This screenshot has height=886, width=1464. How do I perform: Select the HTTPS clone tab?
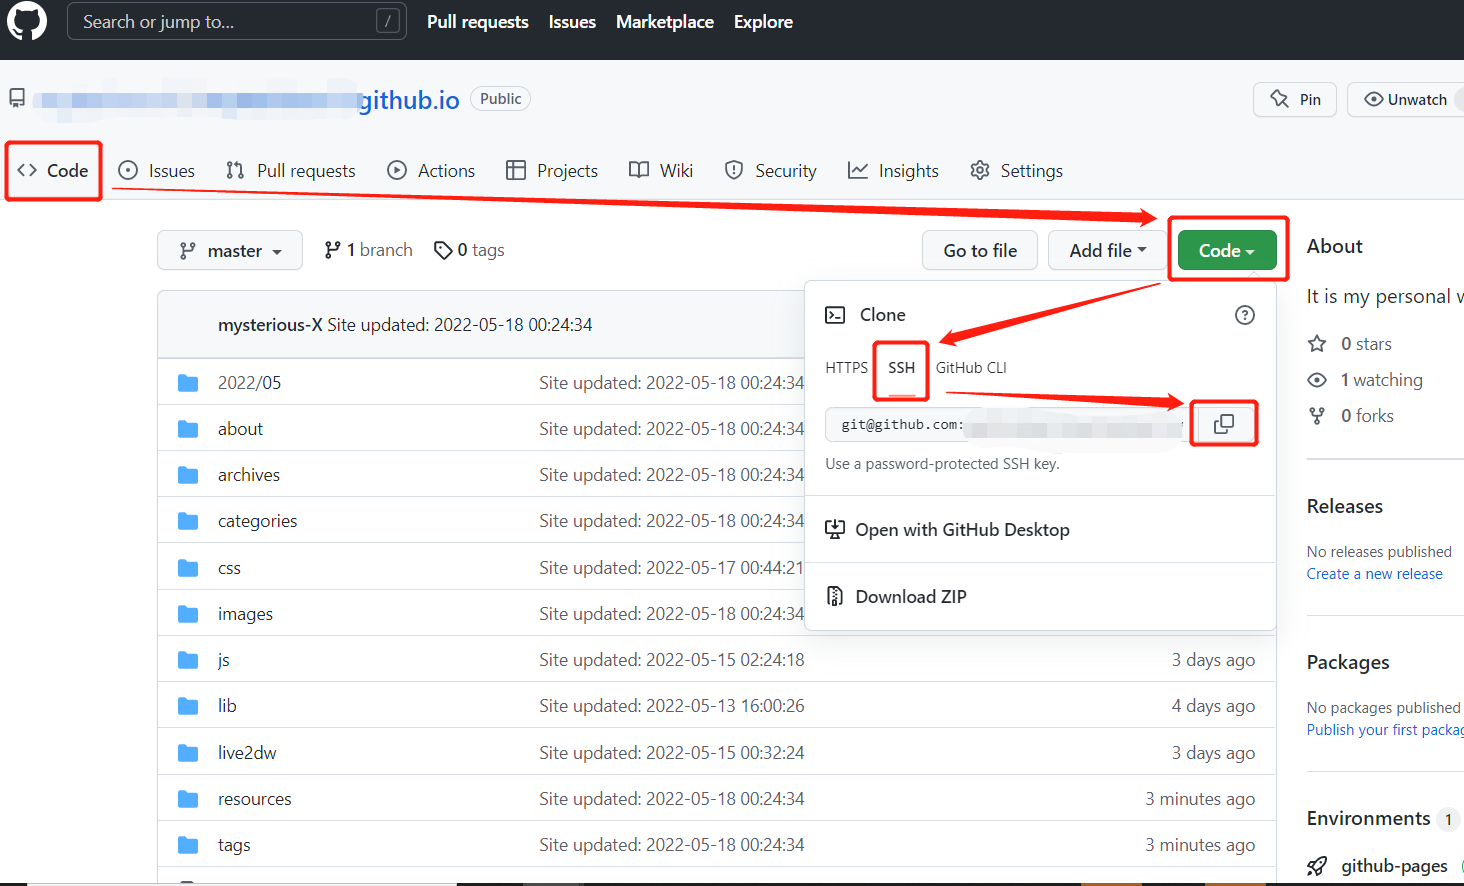tap(846, 368)
